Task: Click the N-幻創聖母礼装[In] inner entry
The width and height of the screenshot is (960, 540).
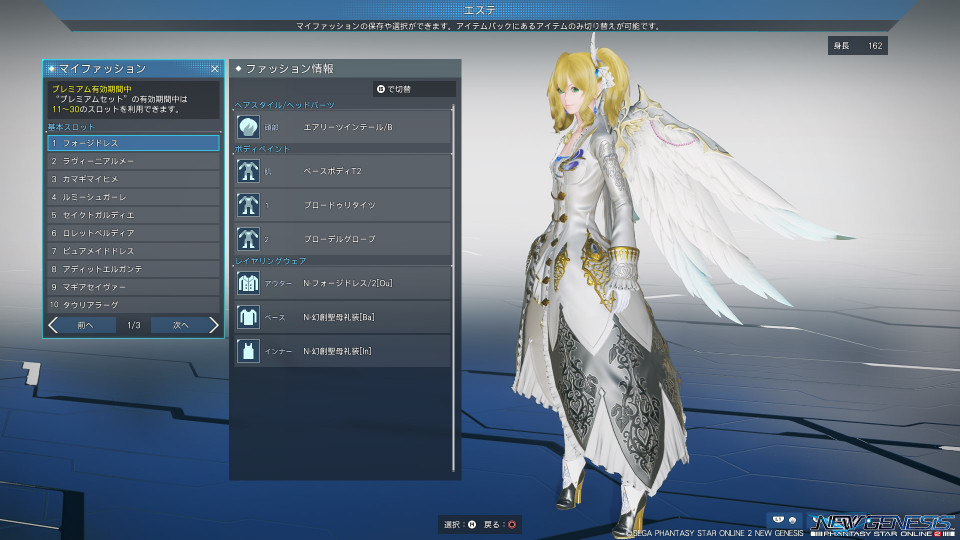Action: [343, 351]
